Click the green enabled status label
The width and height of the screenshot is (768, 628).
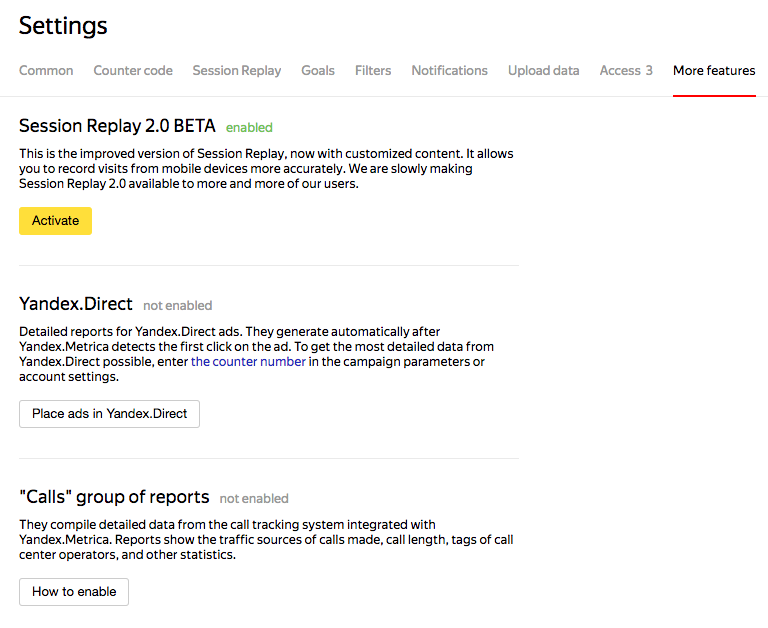pyautogui.click(x=249, y=127)
